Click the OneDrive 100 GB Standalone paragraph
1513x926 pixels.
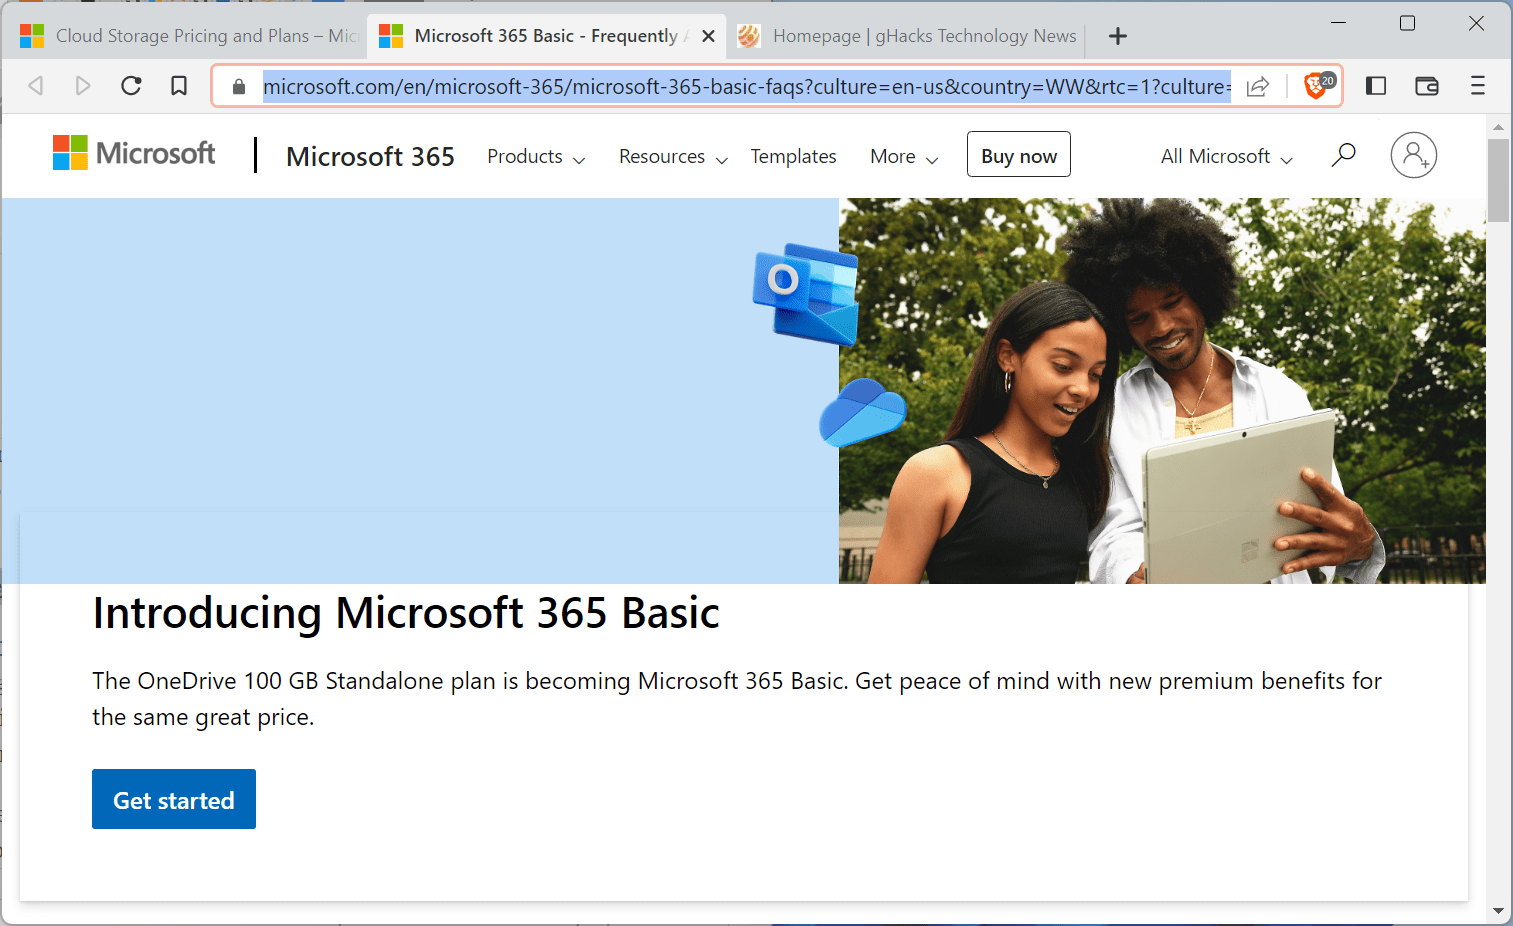click(737, 699)
